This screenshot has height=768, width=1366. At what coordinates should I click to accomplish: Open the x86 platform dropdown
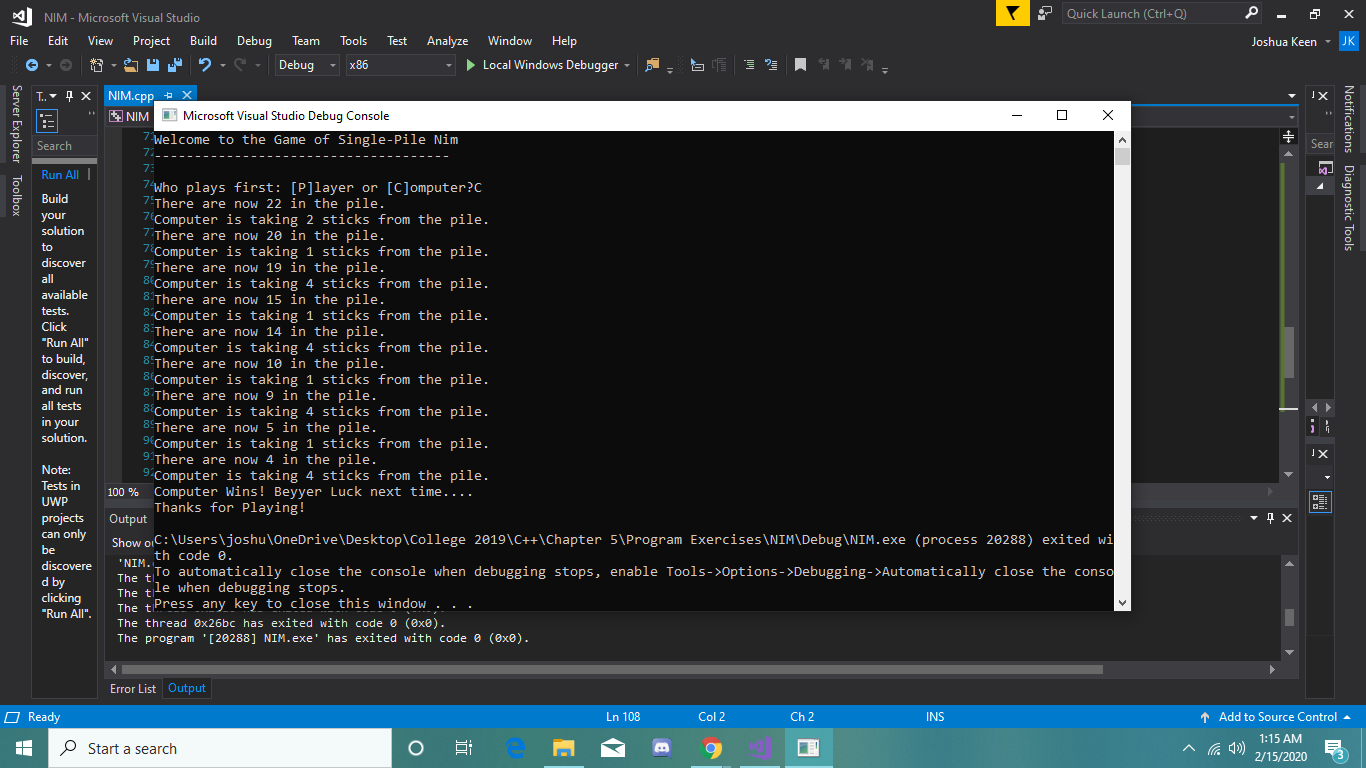[x=400, y=64]
